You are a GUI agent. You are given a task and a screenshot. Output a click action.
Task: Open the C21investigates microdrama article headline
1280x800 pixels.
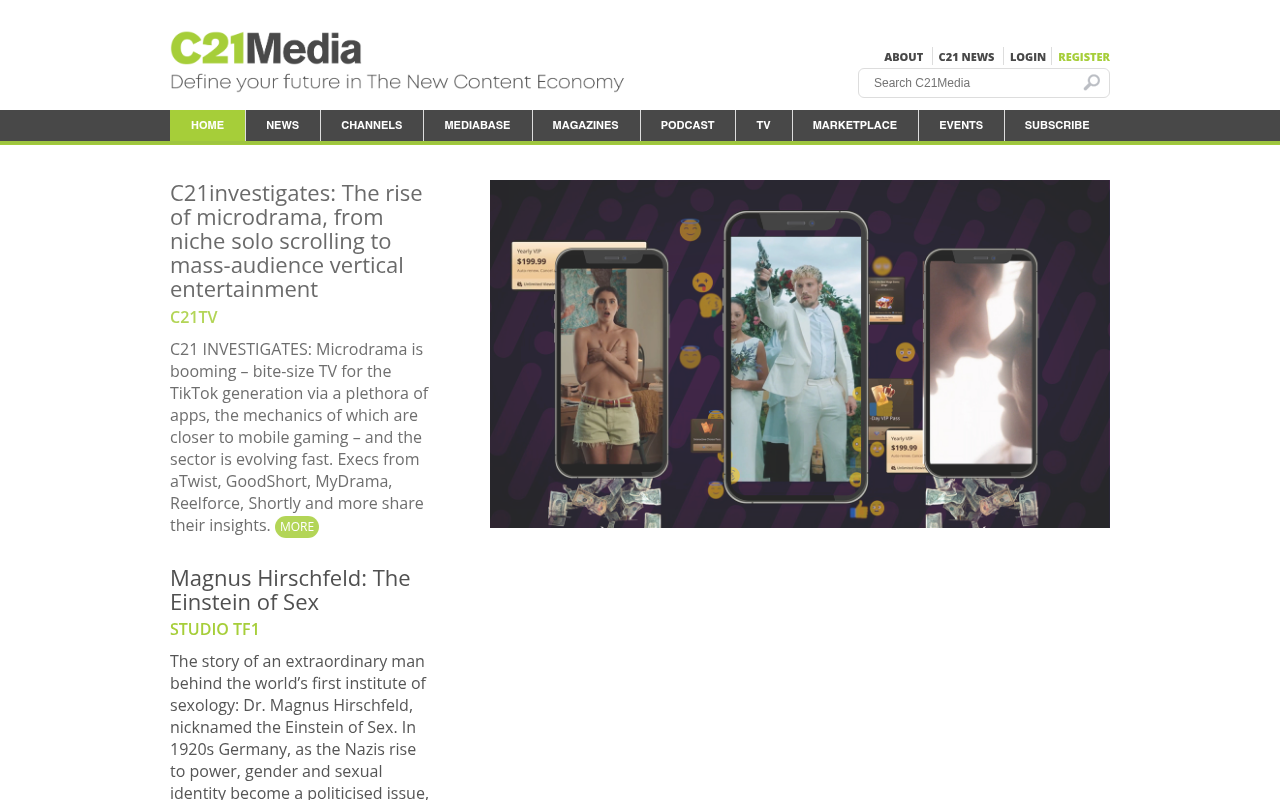[x=297, y=241]
